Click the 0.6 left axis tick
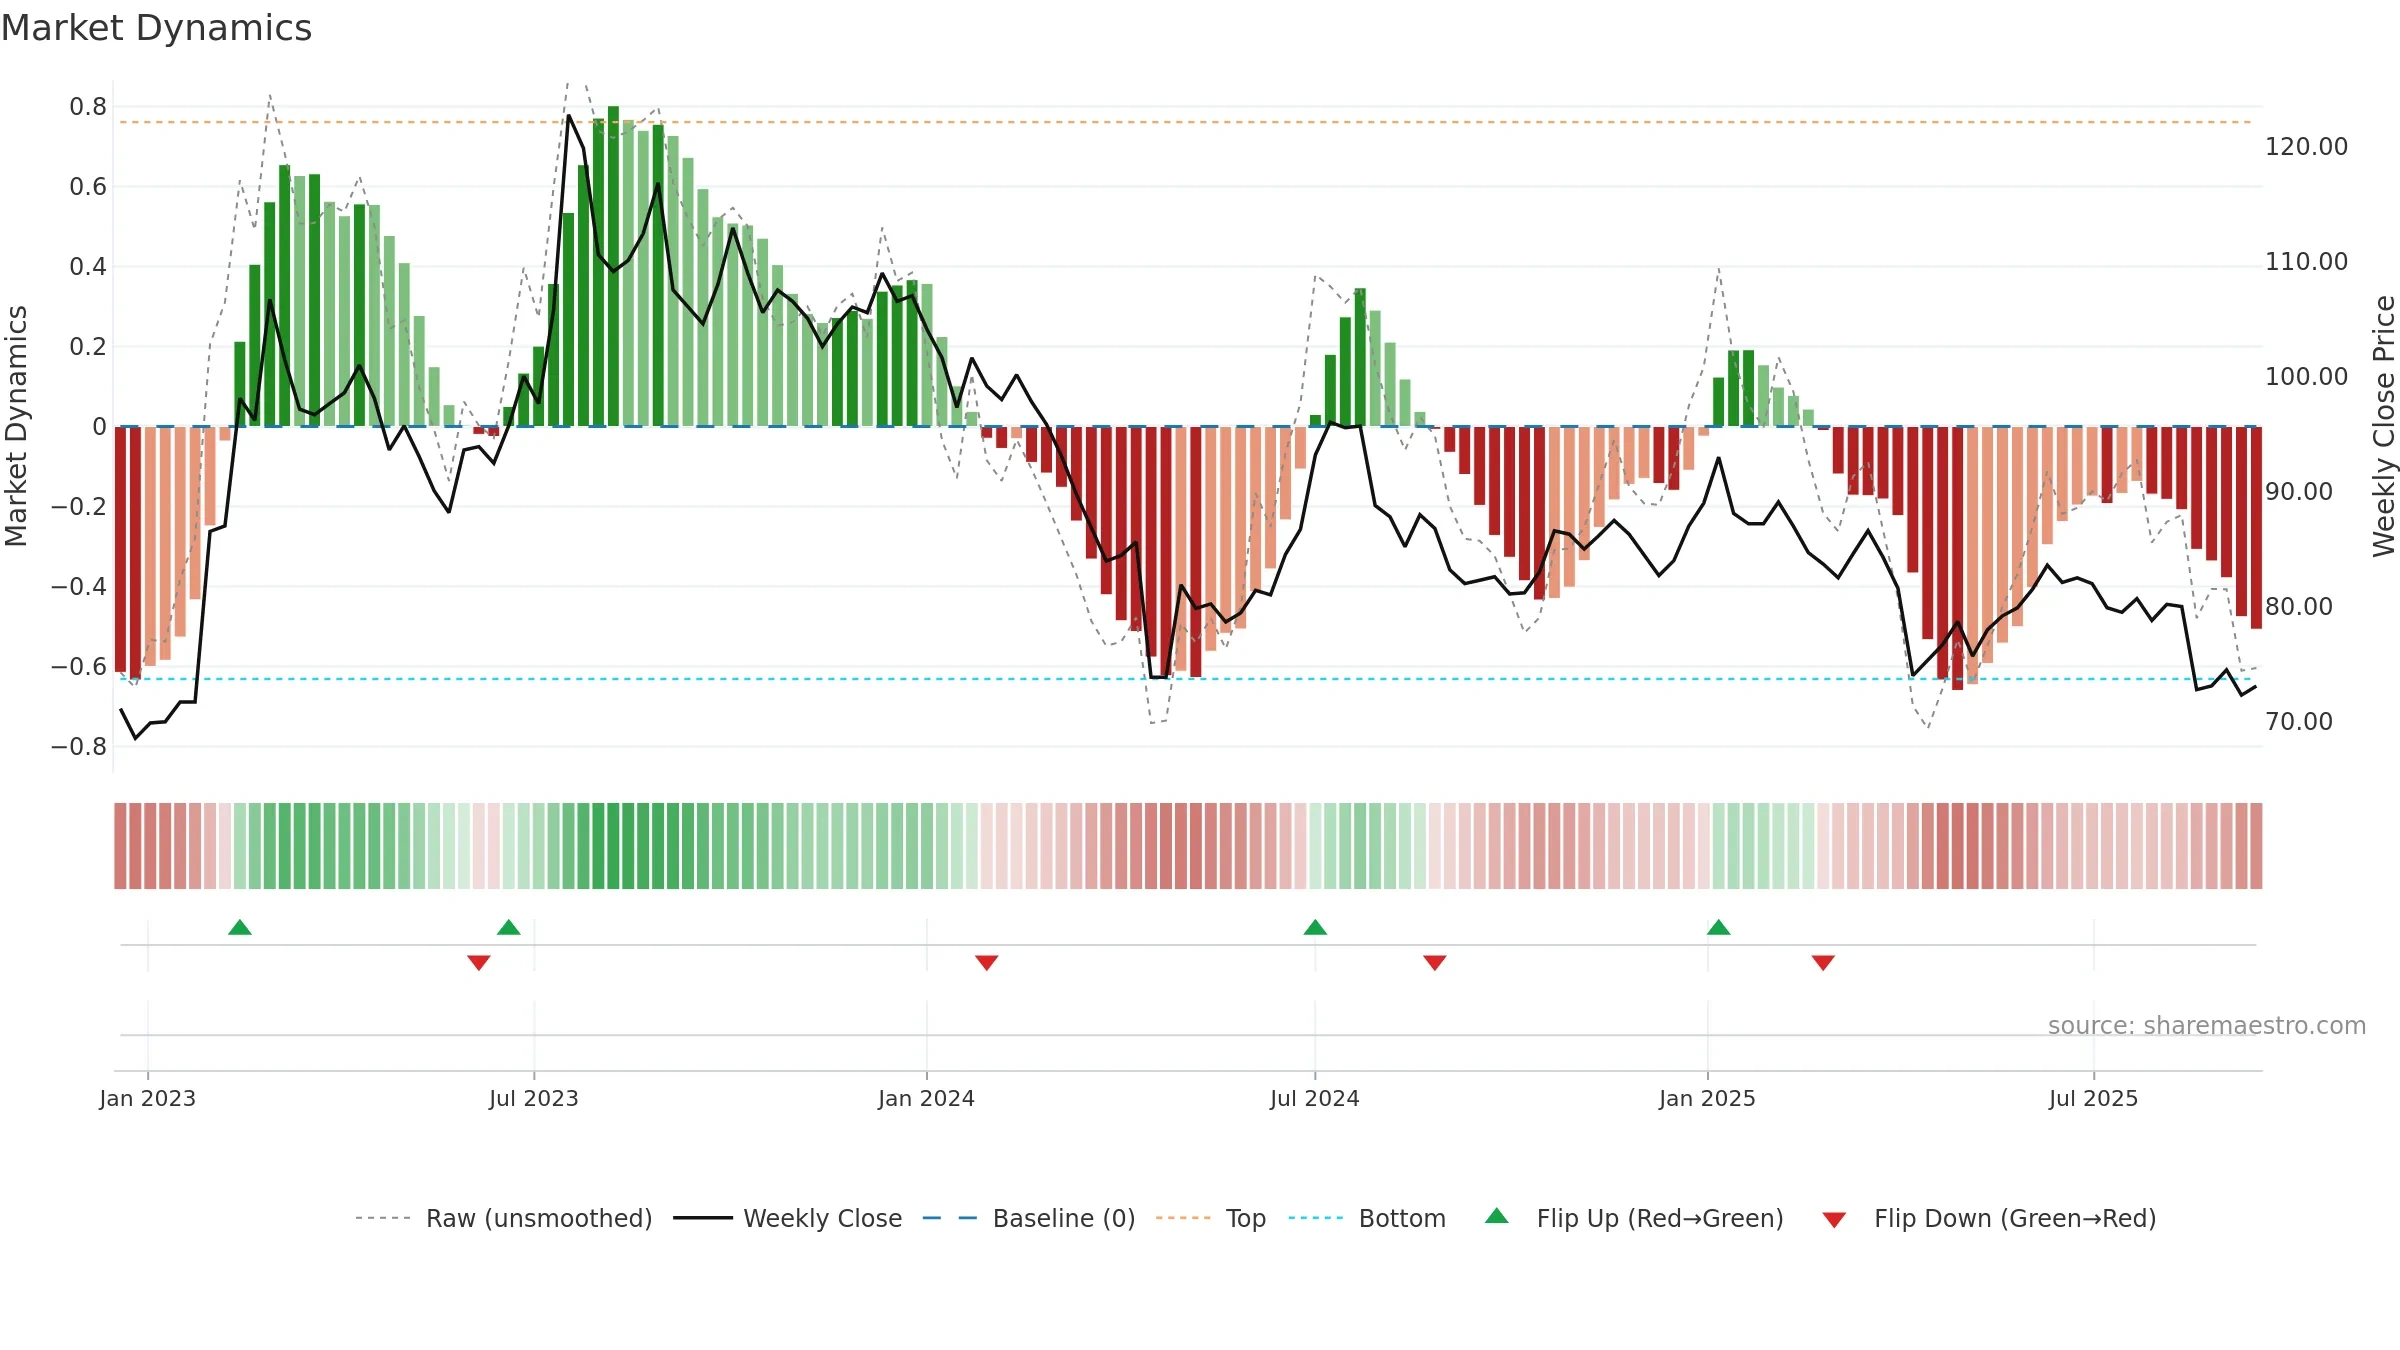Image resolution: width=2400 pixels, height=1350 pixels. pos(88,187)
